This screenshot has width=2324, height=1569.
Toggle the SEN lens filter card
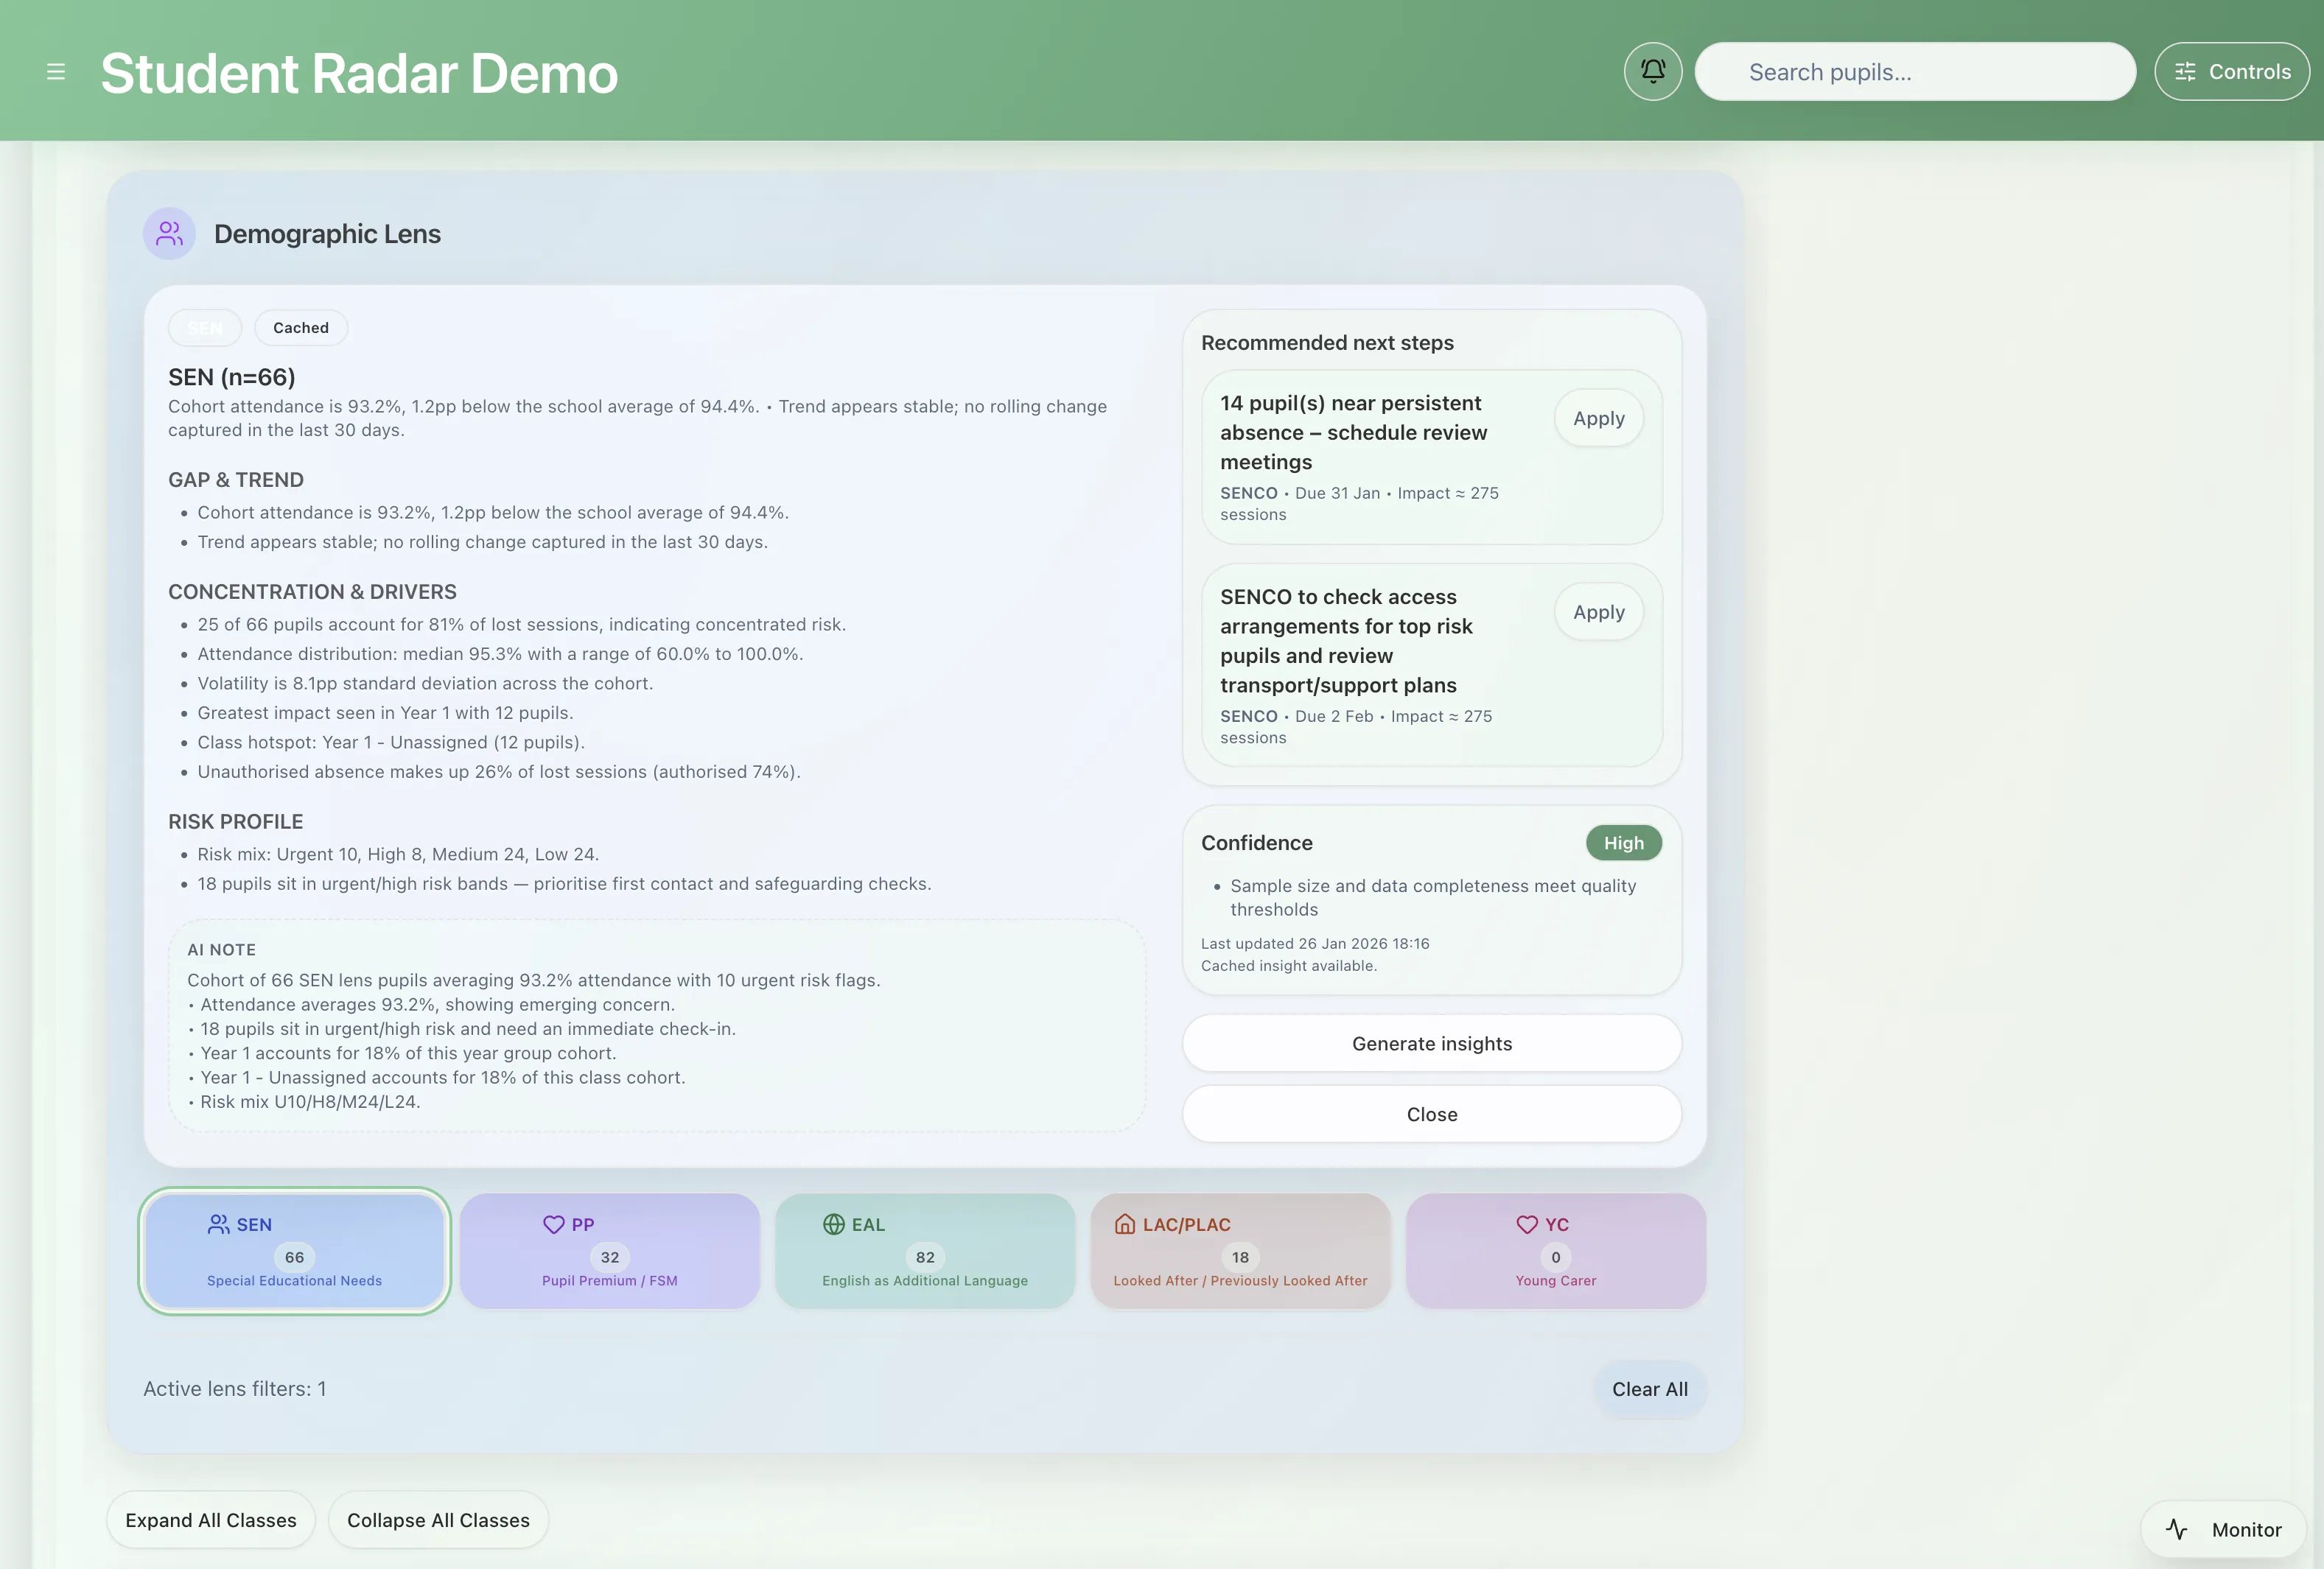tap(294, 1251)
